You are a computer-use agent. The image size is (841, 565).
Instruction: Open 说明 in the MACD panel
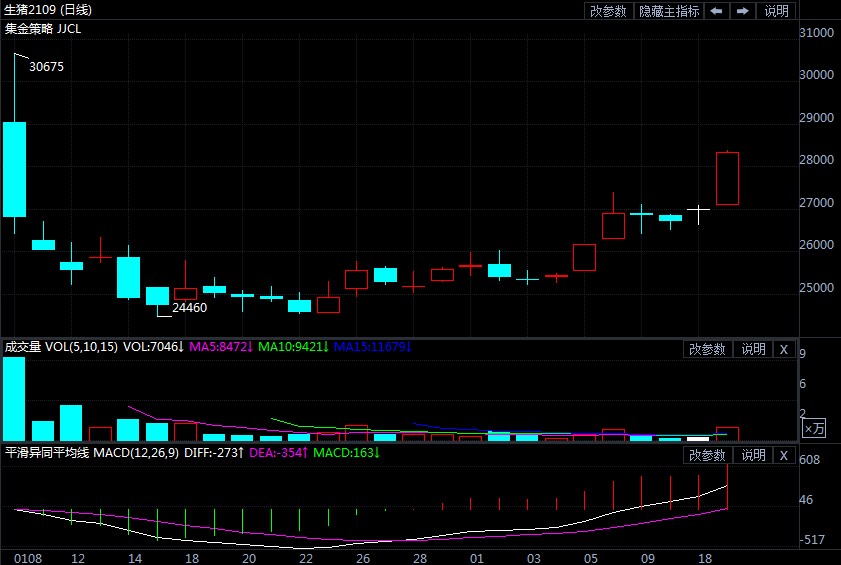click(753, 455)
